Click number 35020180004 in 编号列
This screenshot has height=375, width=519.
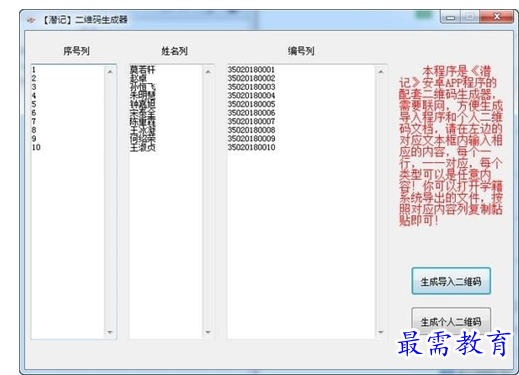[251, 96]
